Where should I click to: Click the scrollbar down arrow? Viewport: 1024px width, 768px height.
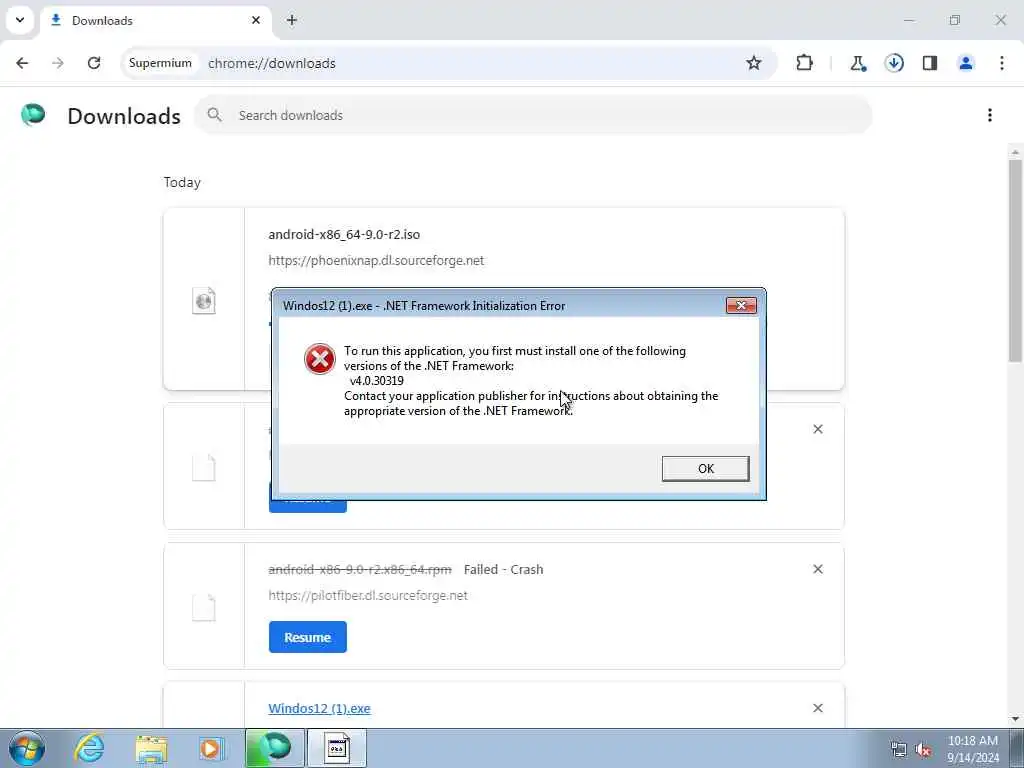[x=1015, y=718]
